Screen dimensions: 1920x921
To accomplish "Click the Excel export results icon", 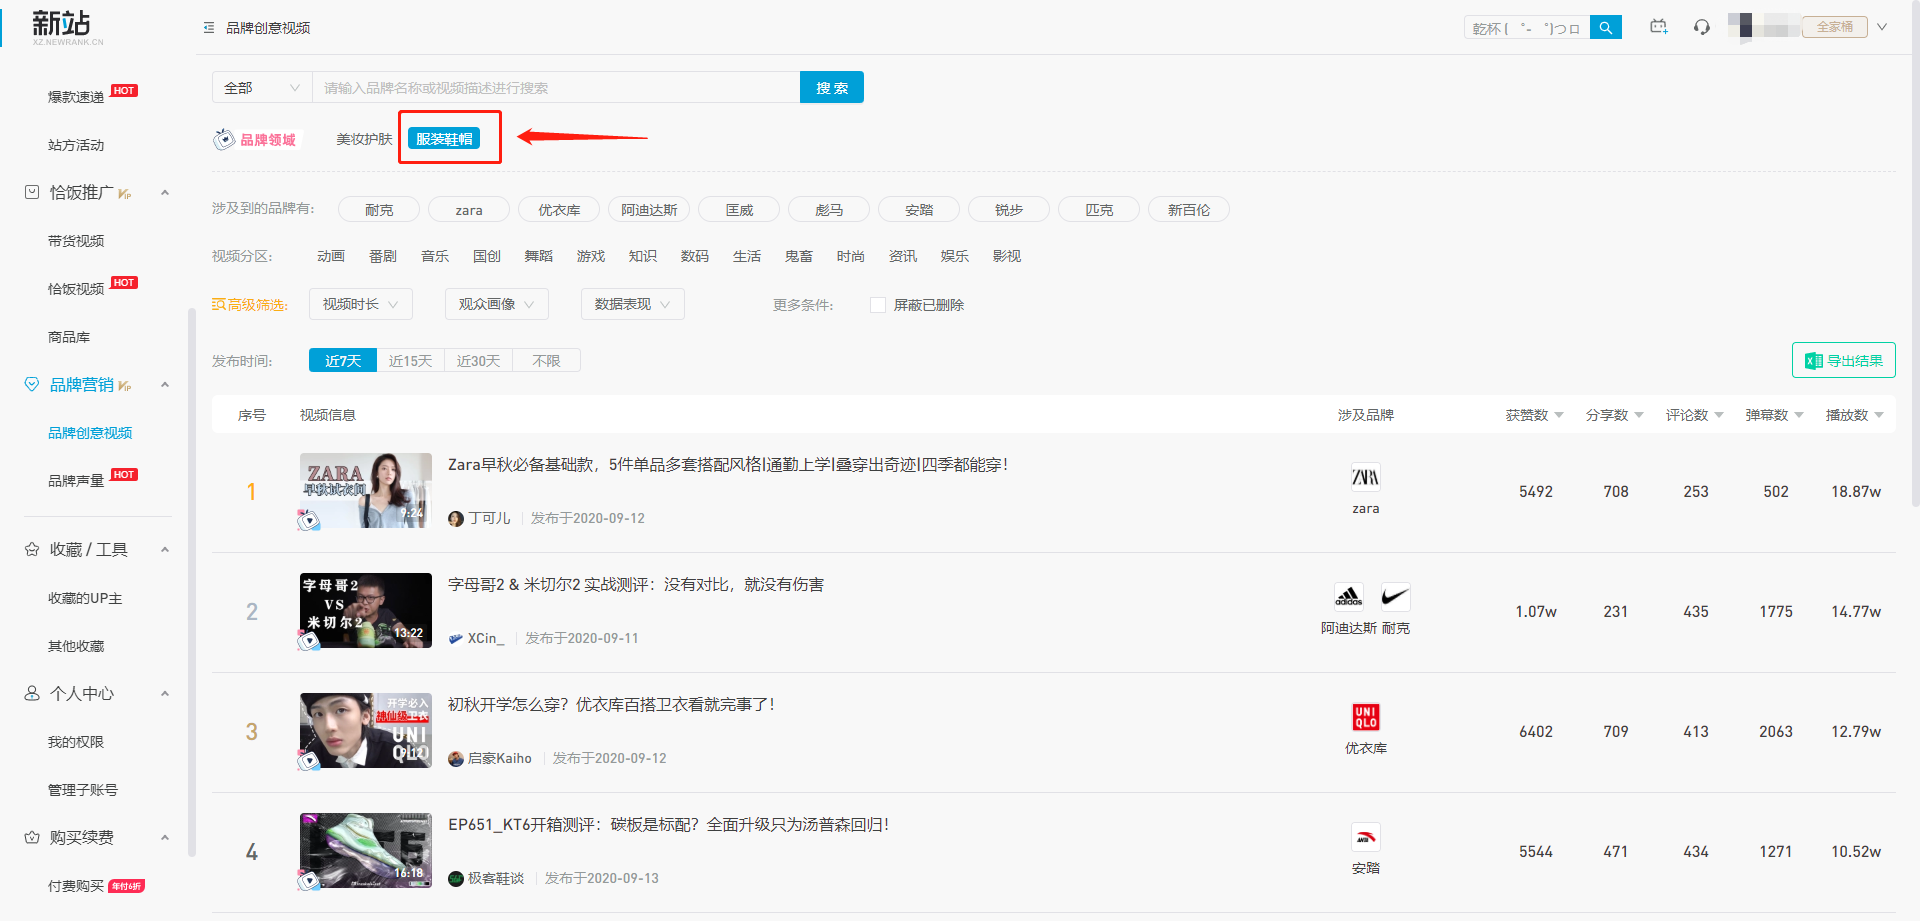I will coord(1814,361).
